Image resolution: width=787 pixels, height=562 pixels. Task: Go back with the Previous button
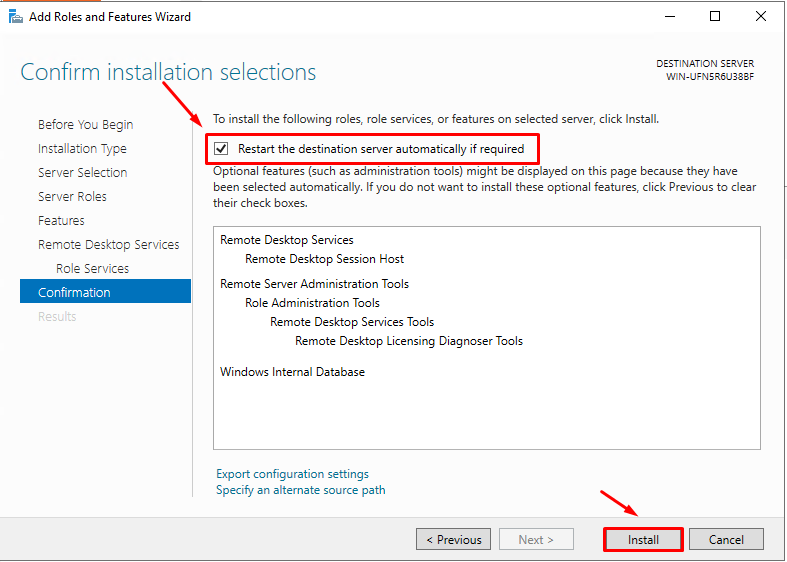coord(453,540)
